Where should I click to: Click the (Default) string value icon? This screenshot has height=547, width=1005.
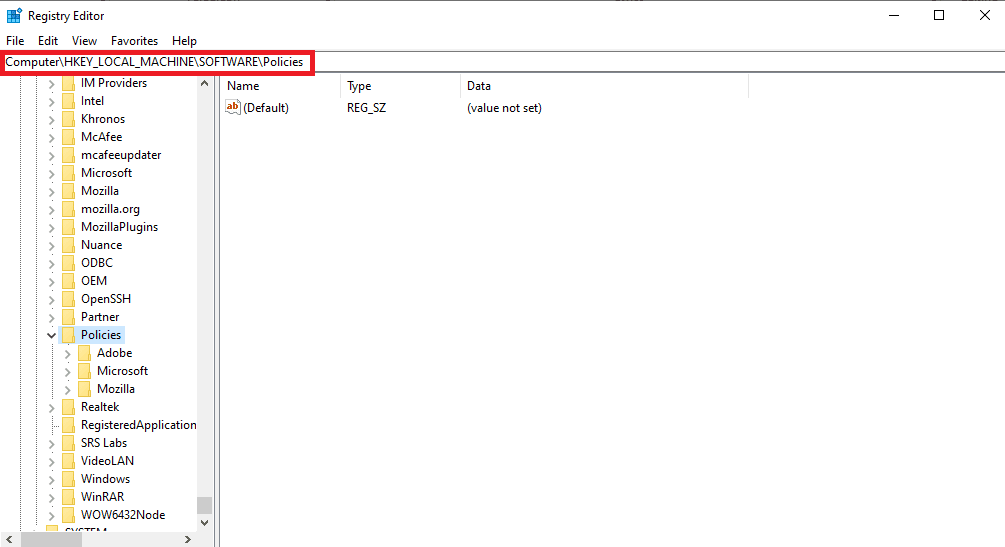tap(233, 107)
